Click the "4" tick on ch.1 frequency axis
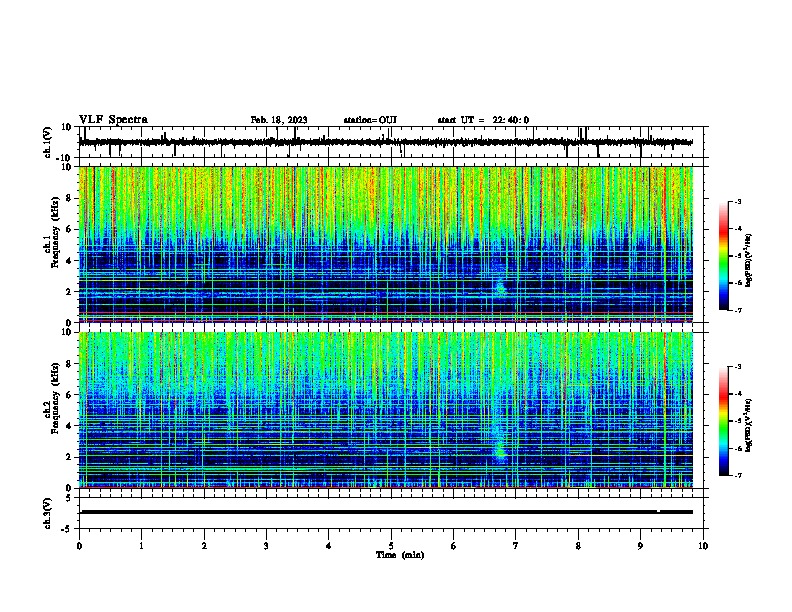Screen dimensions: 792x612 (69, 261)
